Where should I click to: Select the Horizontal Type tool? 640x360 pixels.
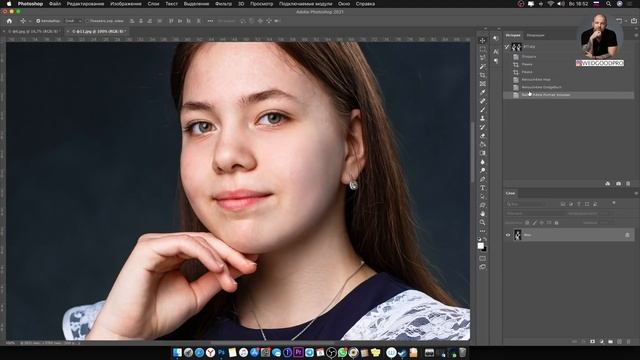[x=482, y=188]
